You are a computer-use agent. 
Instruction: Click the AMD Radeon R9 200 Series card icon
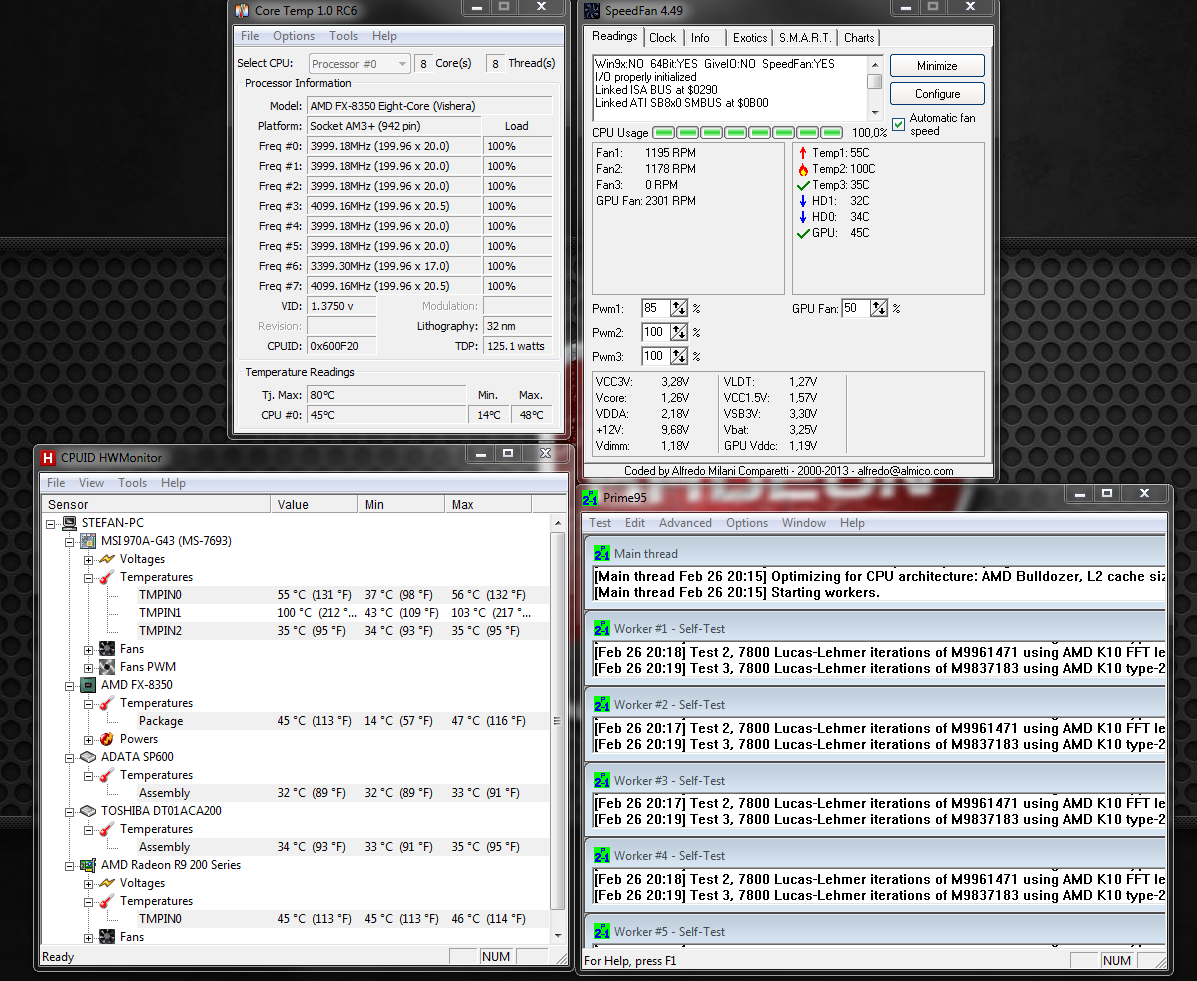tap(89, 865)
